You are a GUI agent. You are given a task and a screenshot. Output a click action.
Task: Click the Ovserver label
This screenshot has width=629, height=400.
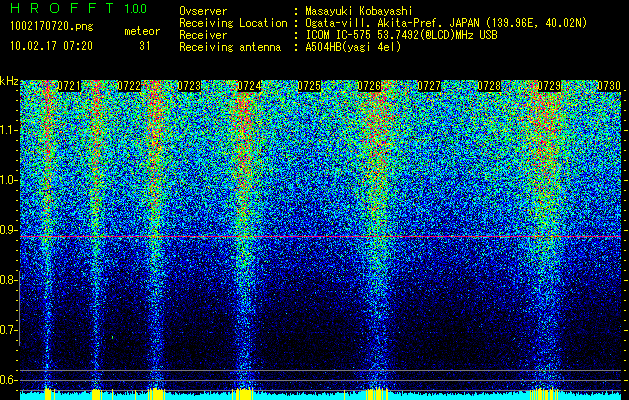point(203,11)
